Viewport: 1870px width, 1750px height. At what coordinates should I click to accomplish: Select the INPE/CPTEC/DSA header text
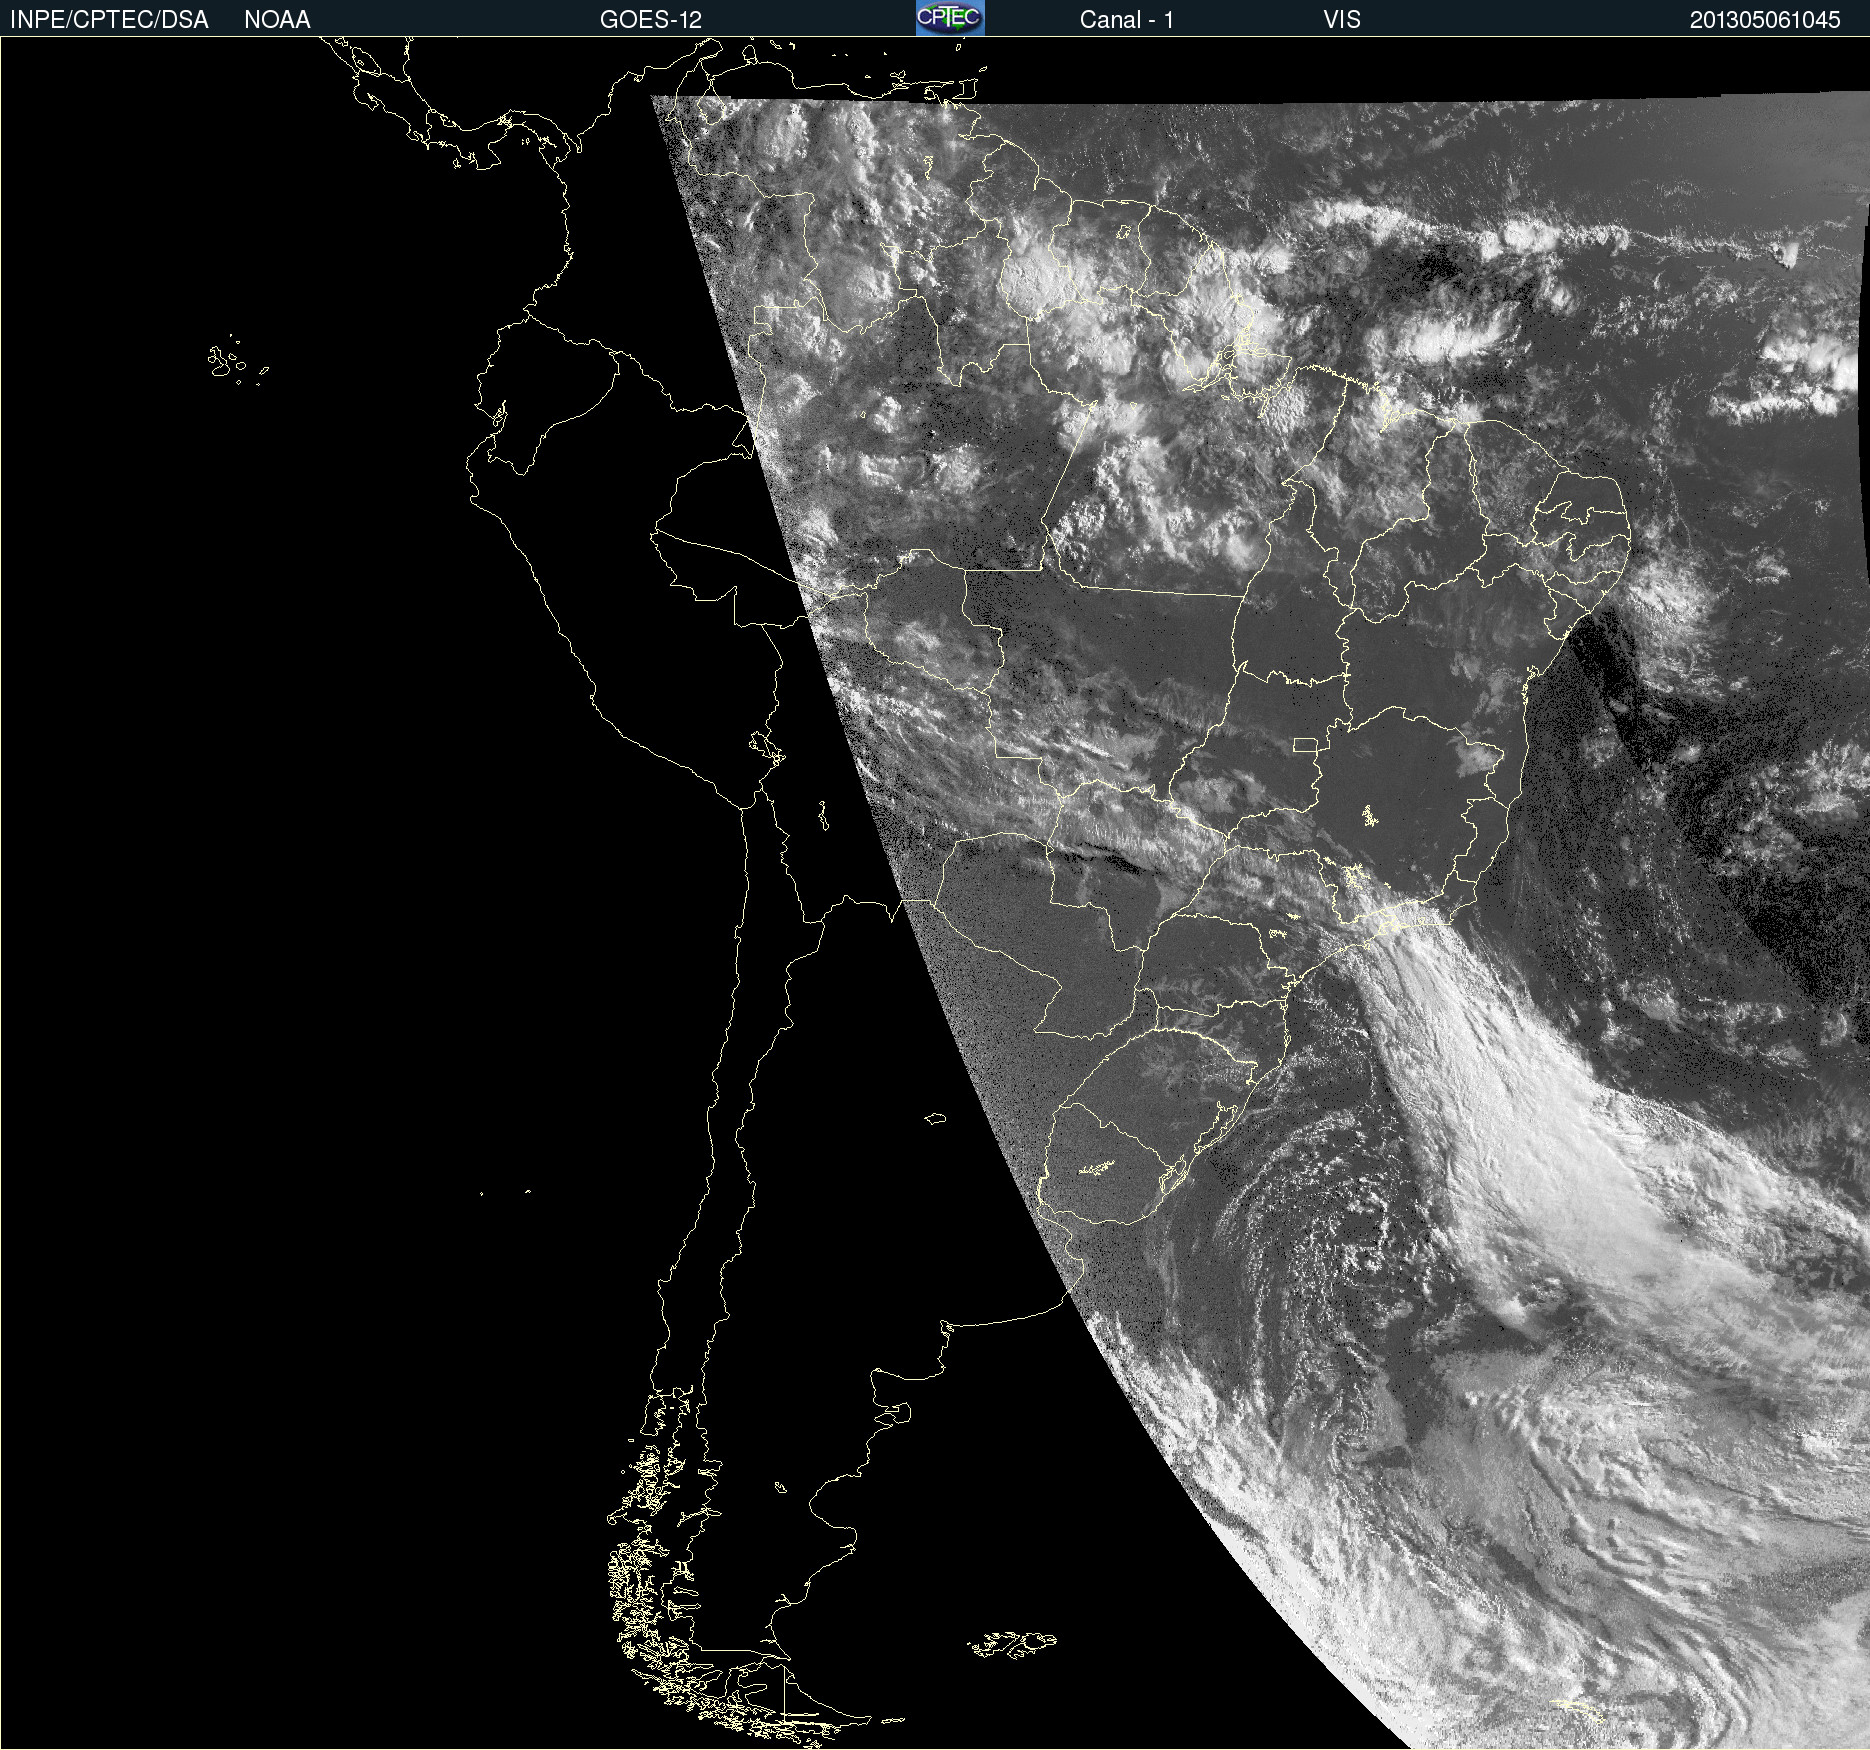point(109,20)
